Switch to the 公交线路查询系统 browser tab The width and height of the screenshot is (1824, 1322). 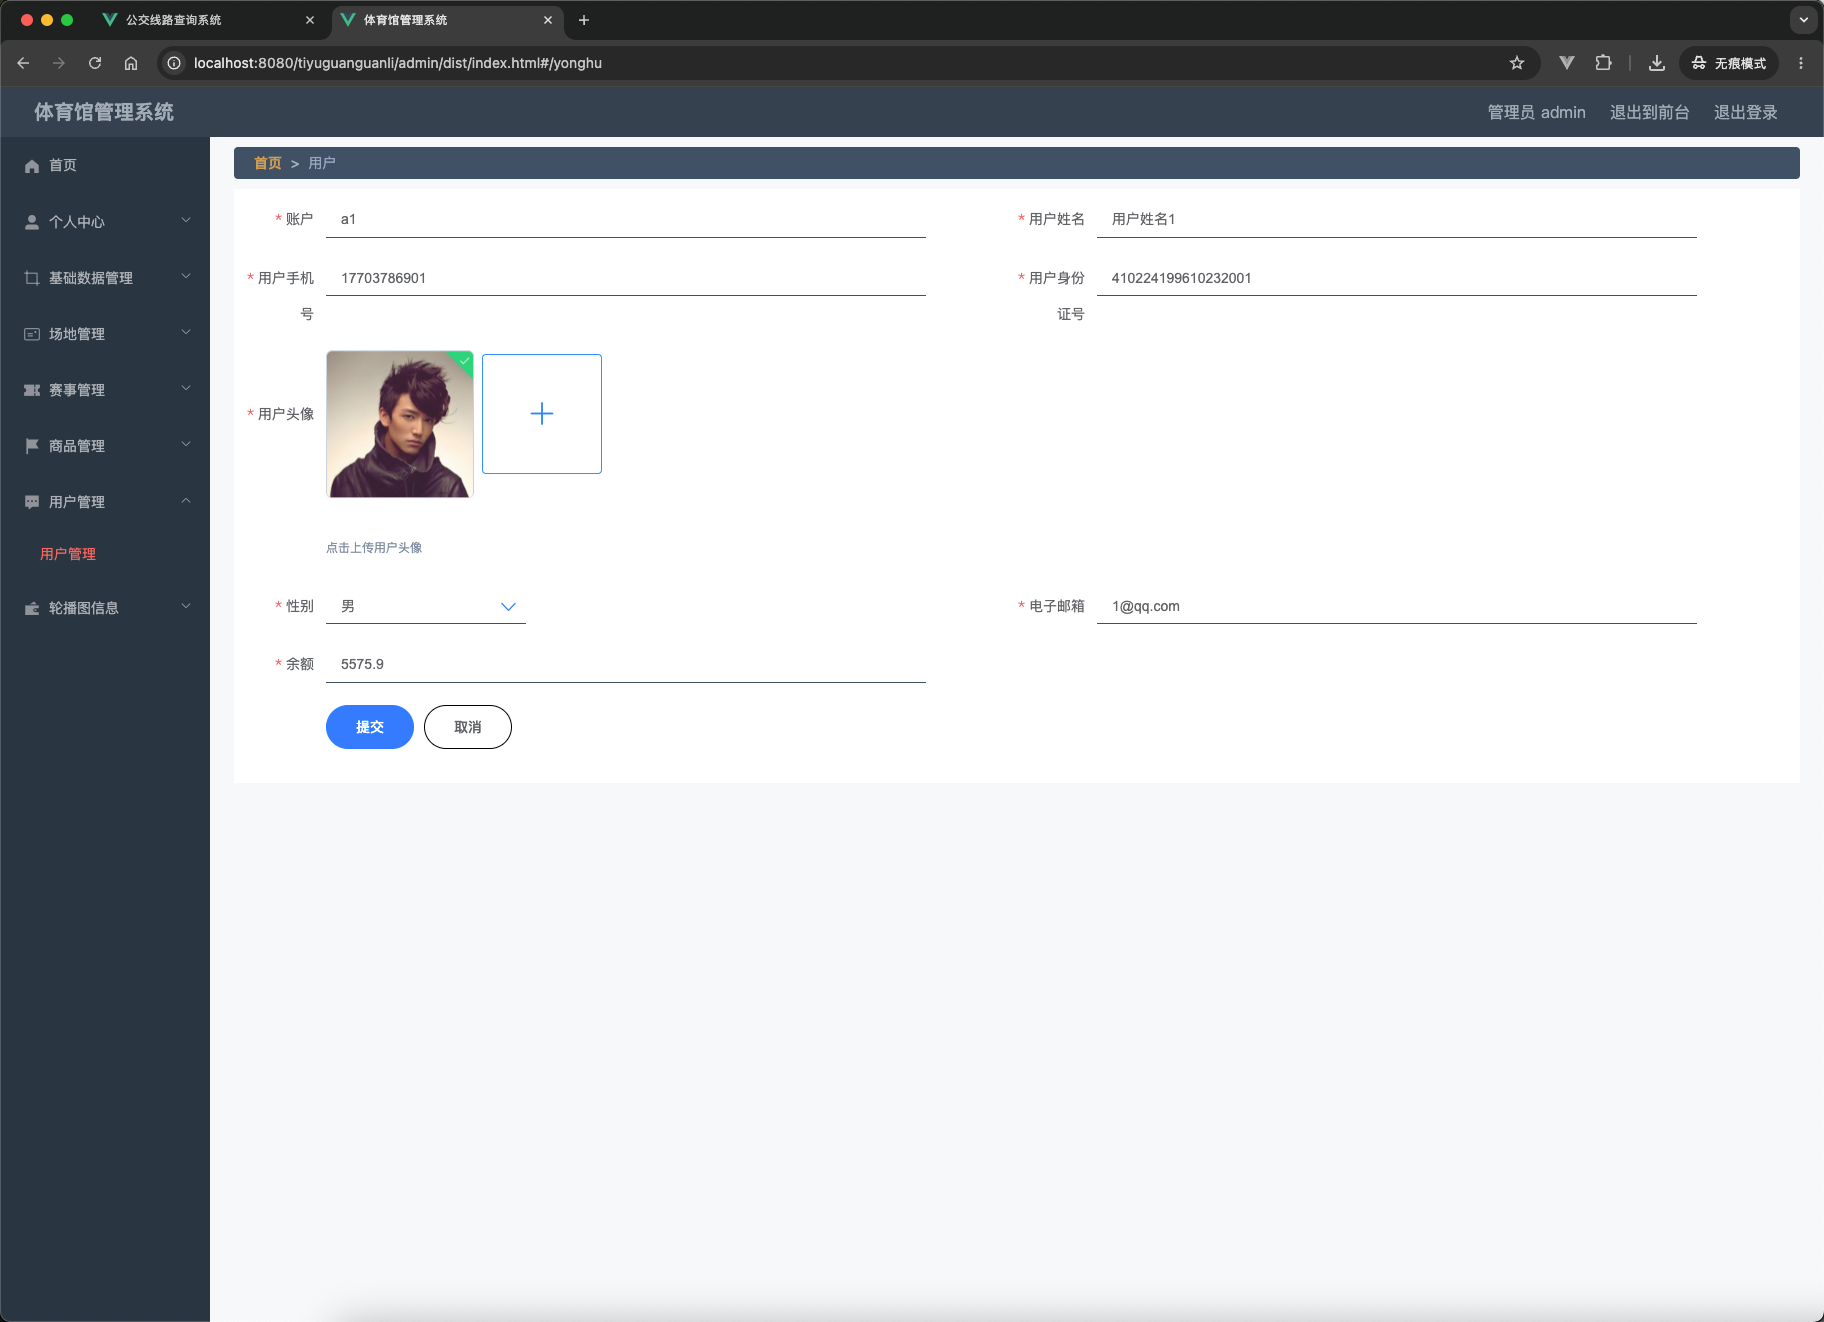(x=210, y=20)
